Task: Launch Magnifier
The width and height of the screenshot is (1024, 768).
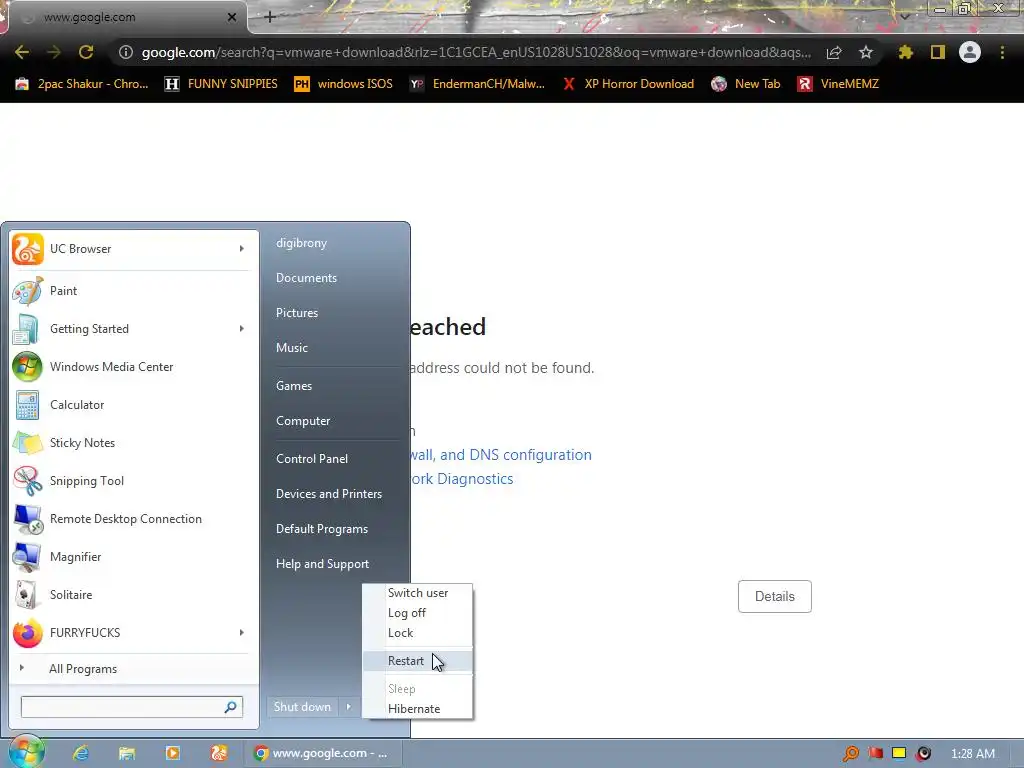Action: pyautogui.click(x=131, y=556)
